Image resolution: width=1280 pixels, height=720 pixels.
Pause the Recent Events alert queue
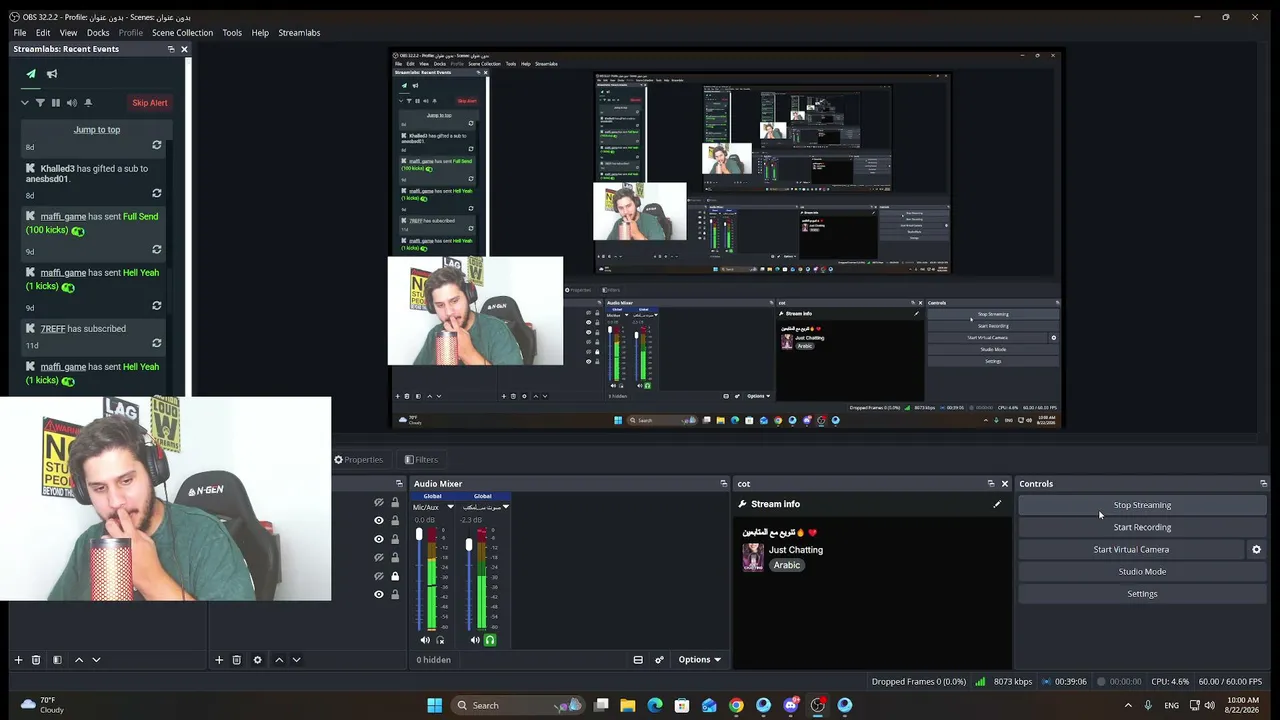point(56,103)
